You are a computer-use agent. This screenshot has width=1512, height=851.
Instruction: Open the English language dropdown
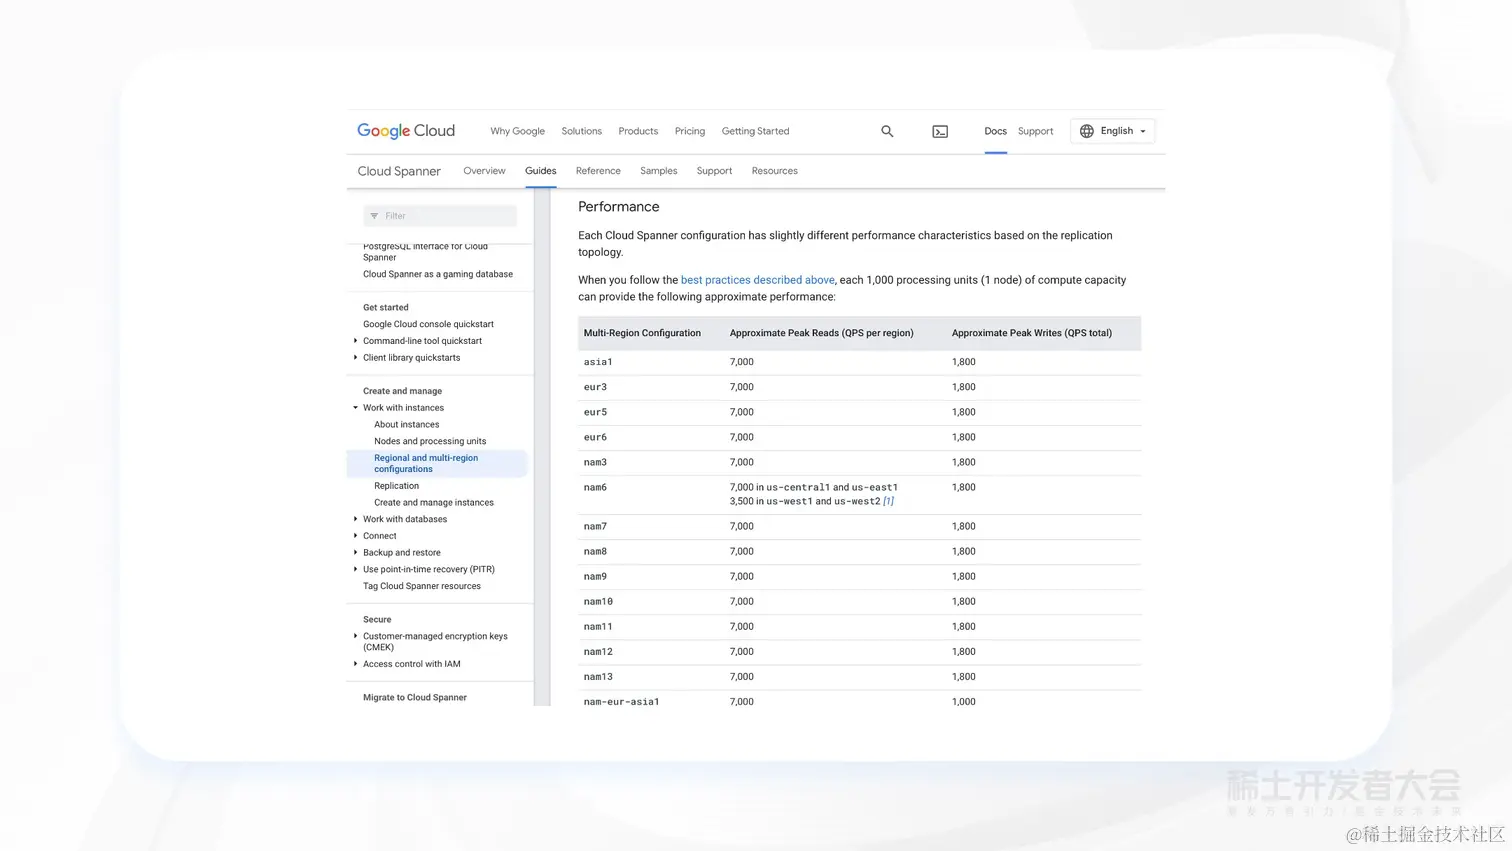tap(1113, 131)
